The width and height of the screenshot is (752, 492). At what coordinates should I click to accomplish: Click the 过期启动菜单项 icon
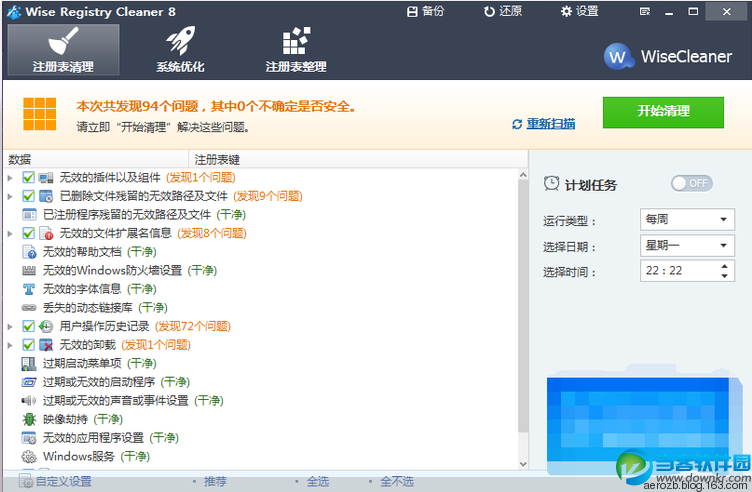coord(29,363)
